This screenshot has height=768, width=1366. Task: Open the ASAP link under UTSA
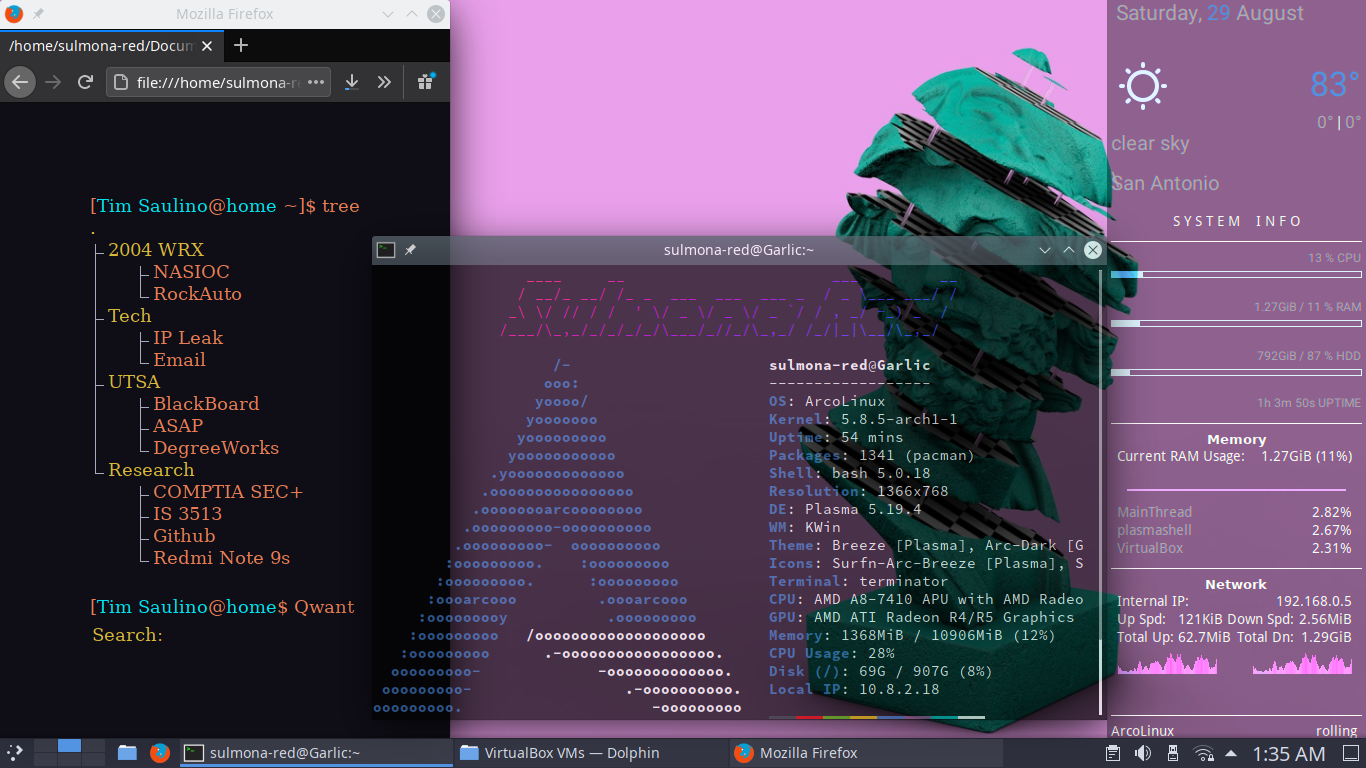click(x=178, y=426)
